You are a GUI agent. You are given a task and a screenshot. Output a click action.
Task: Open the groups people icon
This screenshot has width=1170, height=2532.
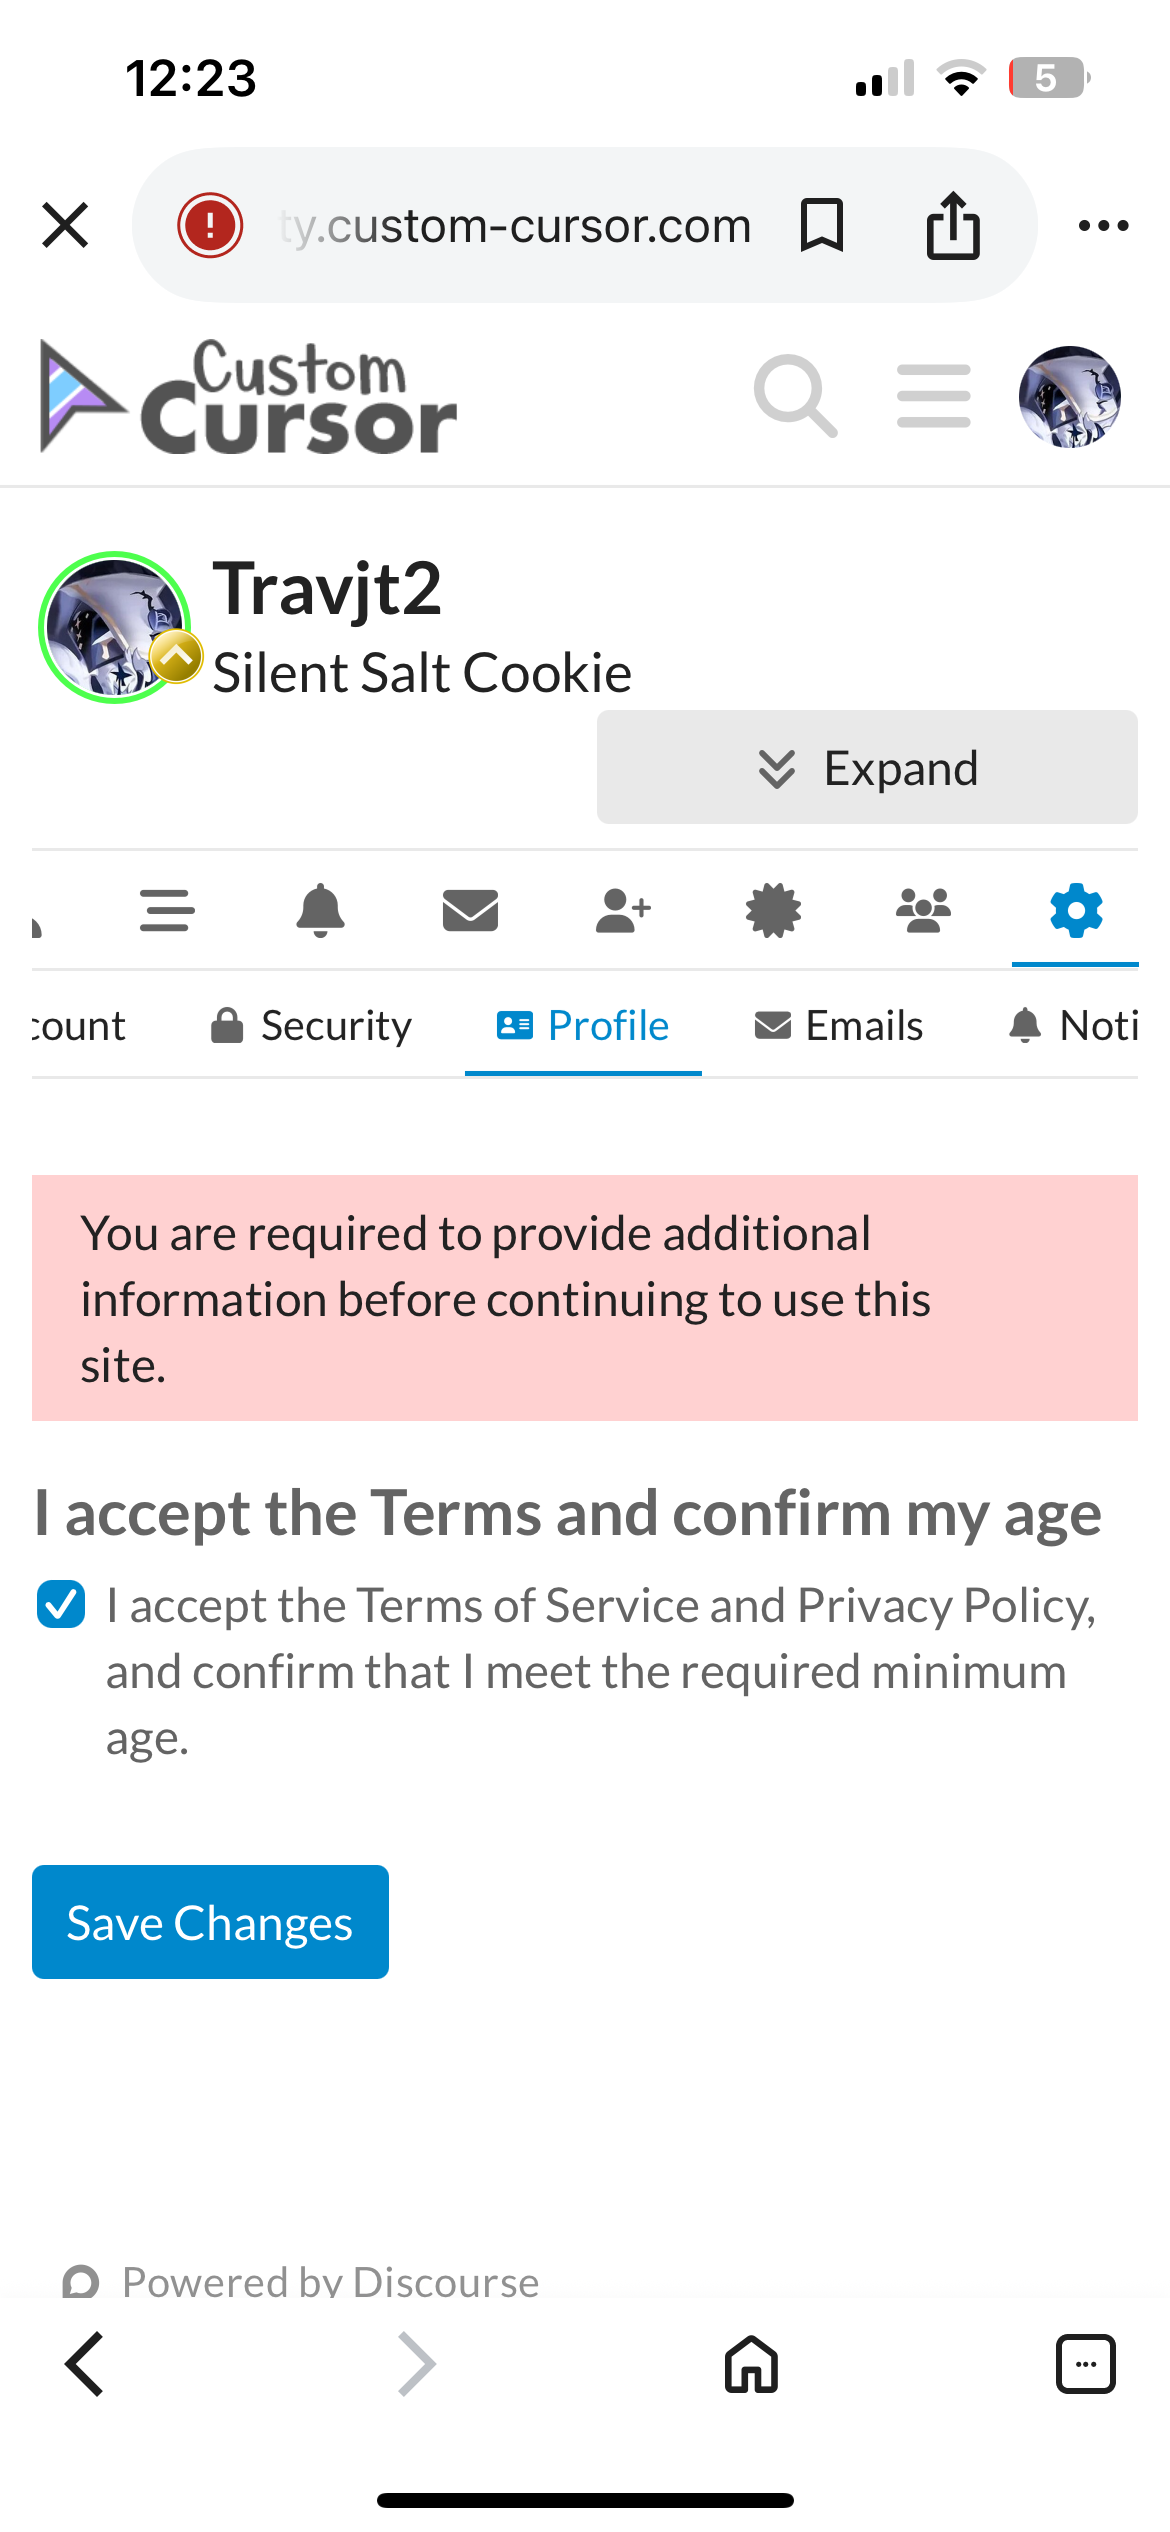click(923, 910)
